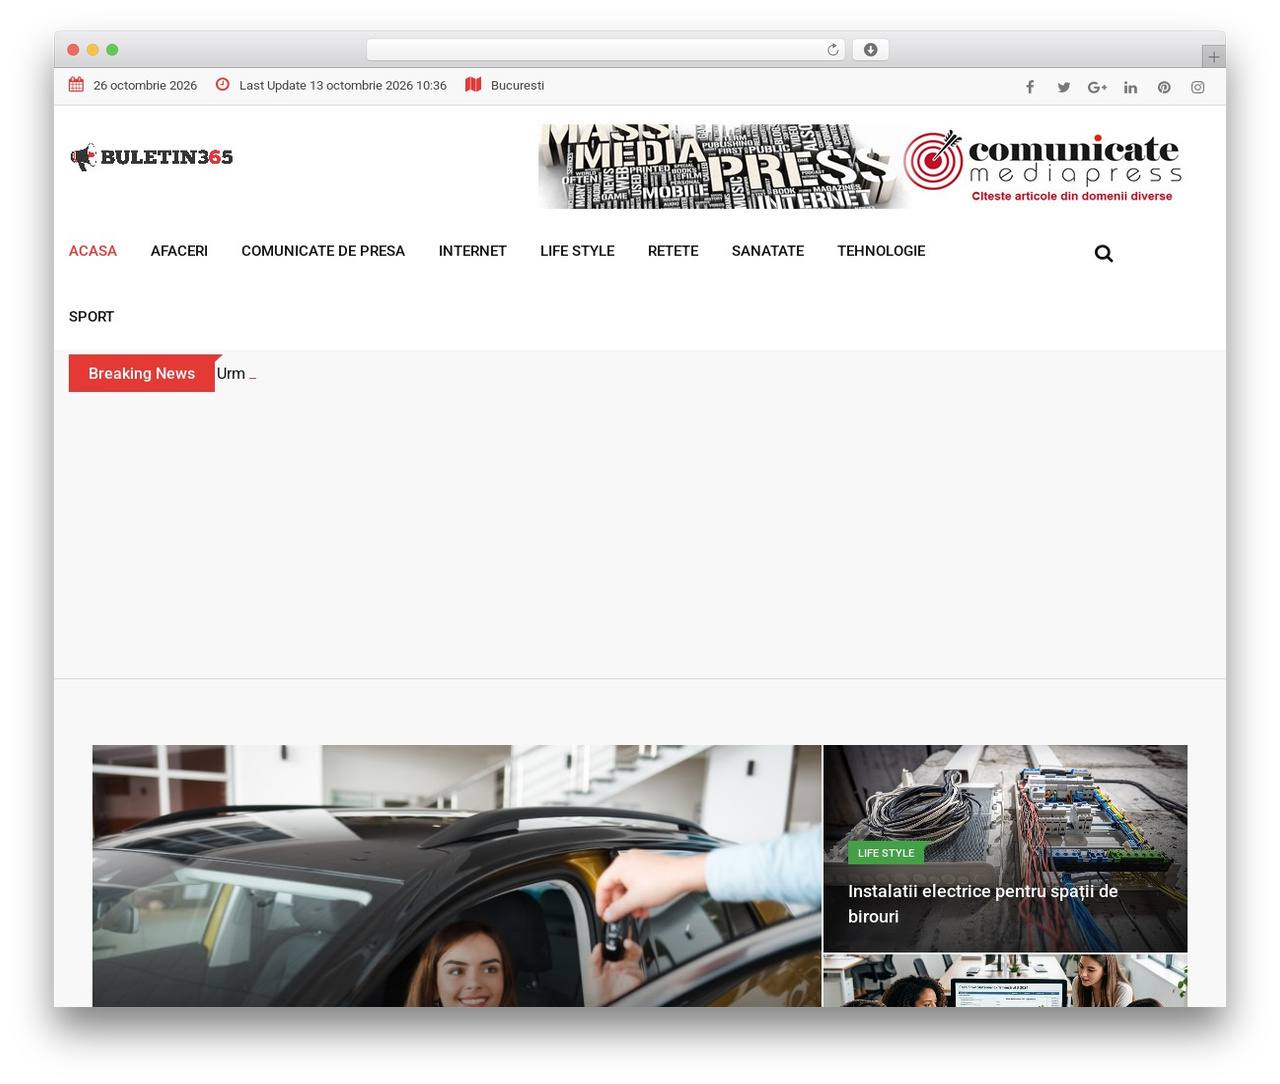Click the clock icon beside Last Update
The height and width of the screenshot is (1084, 1280).
tap(223, 85)
